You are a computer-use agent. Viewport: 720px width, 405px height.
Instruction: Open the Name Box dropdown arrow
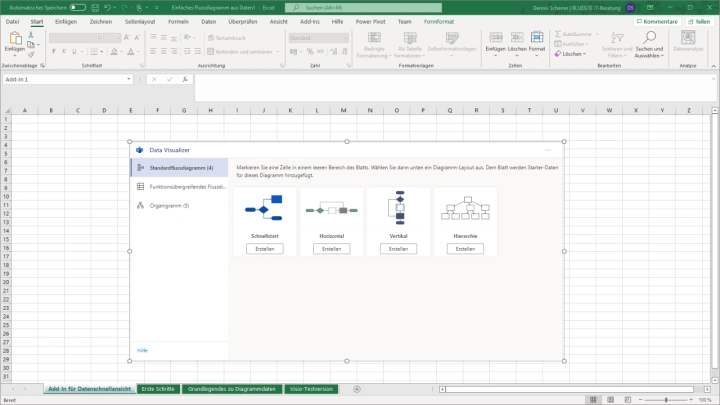[x=129, y=79]
